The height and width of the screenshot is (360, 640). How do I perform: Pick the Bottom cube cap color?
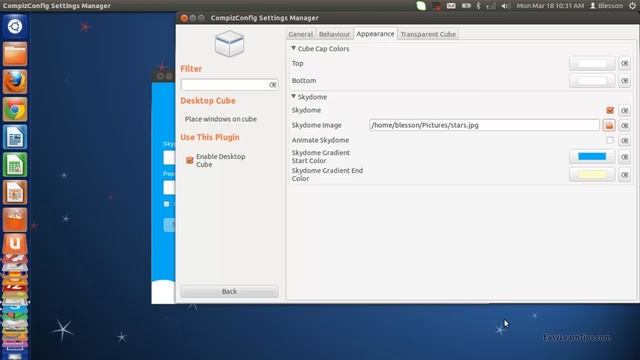[x=592, y=80]
